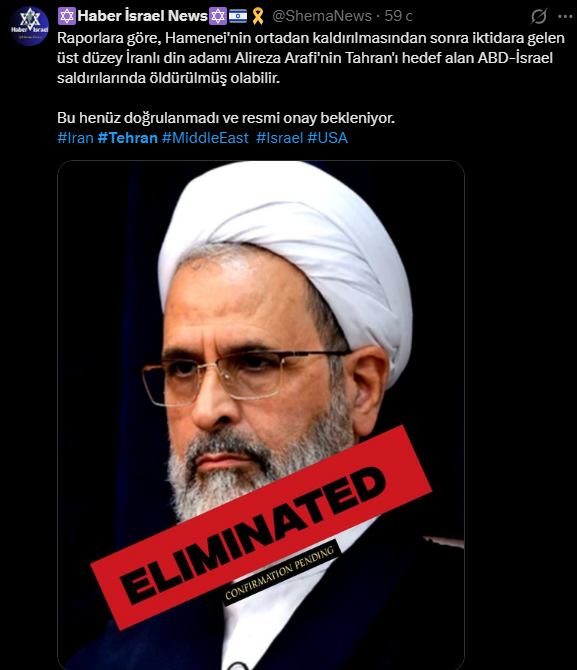Image resolution: width=577 pixels, height=670 pixels.
Task: Open the three-dot more options menu
Action: click(565, 17)
